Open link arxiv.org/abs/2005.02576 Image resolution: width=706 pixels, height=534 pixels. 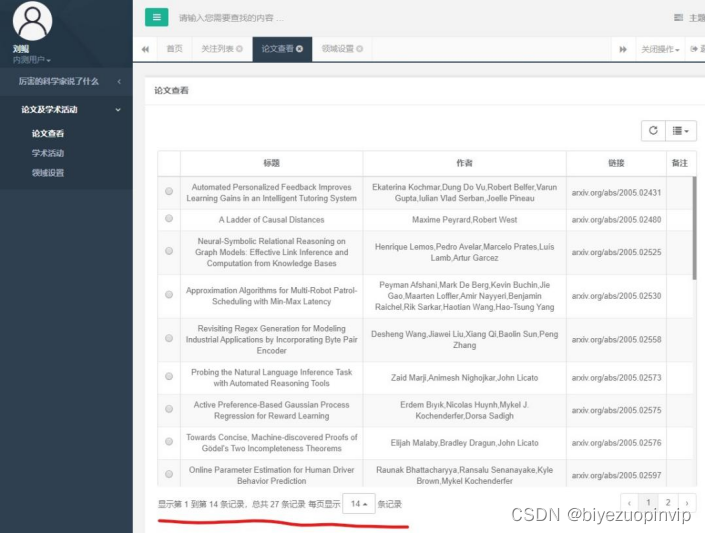(x=616, y=443)
